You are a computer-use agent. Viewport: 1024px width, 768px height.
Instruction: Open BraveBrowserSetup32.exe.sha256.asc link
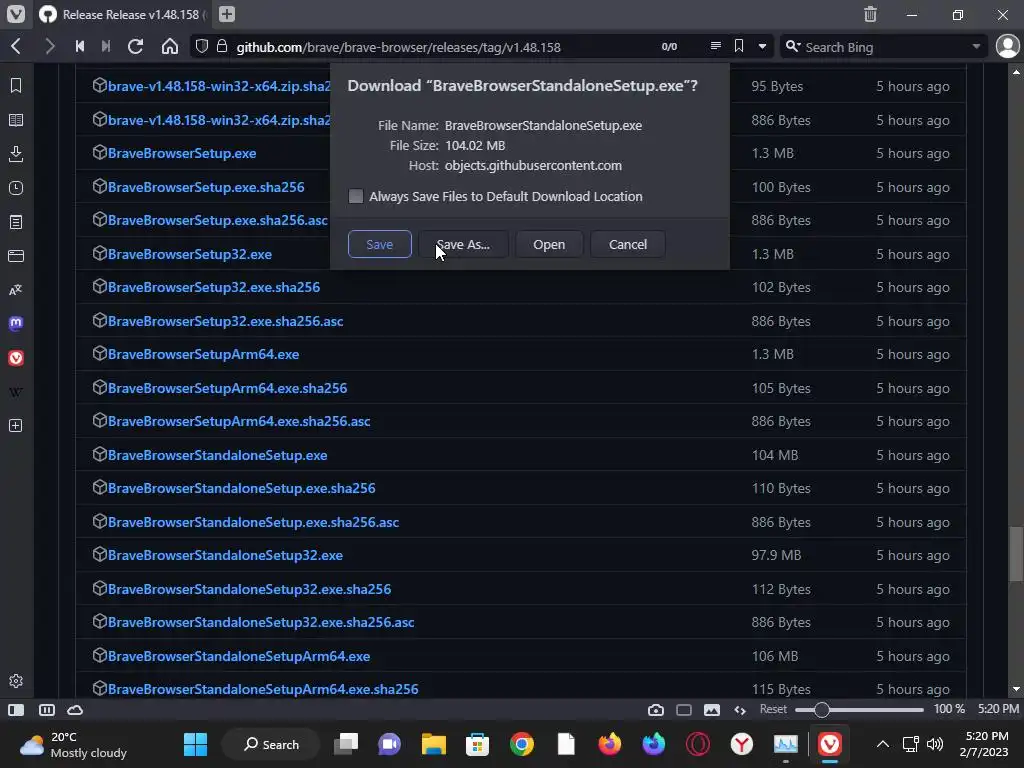(x=225, y=321)
